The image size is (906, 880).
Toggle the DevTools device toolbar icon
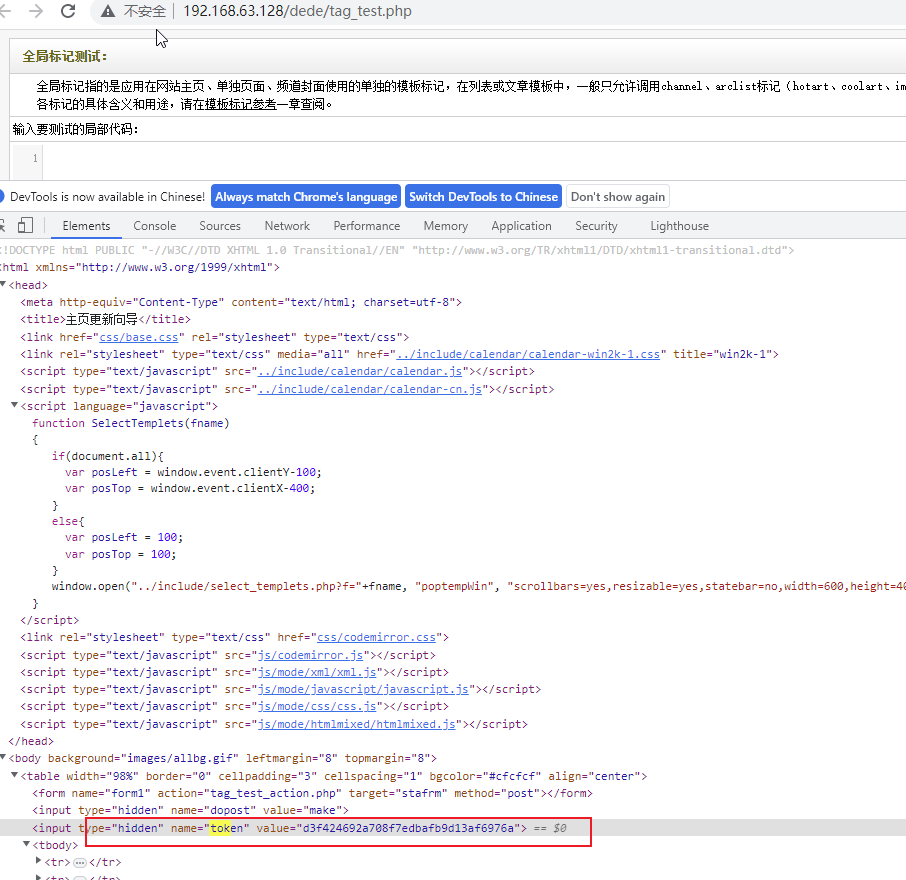[x=25, y=225]
